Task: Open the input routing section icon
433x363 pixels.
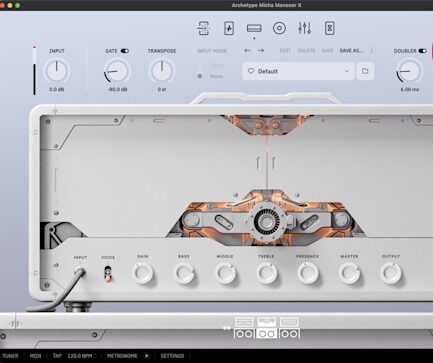Action: 203,28
